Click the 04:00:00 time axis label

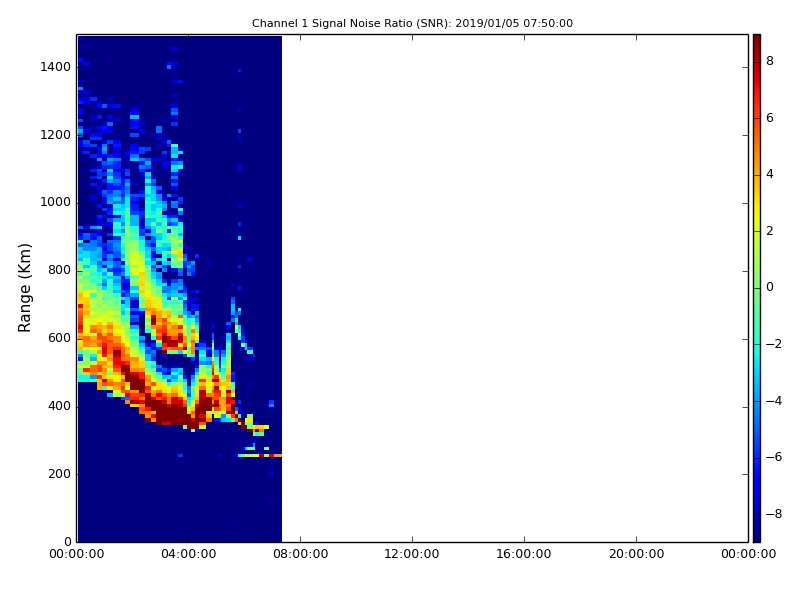189,554
